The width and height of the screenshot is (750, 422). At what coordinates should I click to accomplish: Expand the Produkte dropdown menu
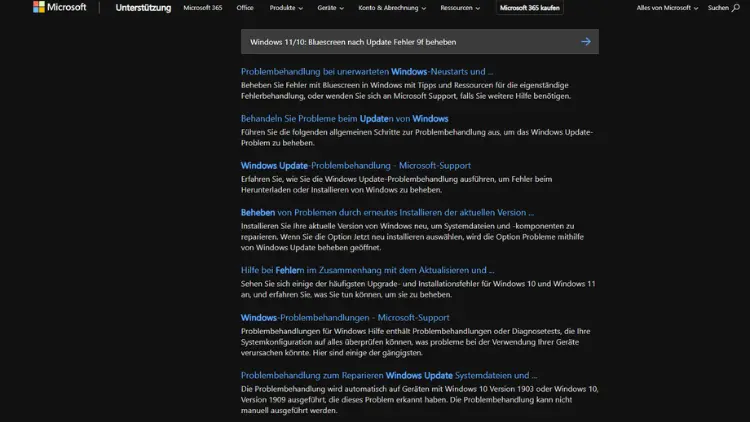point(286,8)
